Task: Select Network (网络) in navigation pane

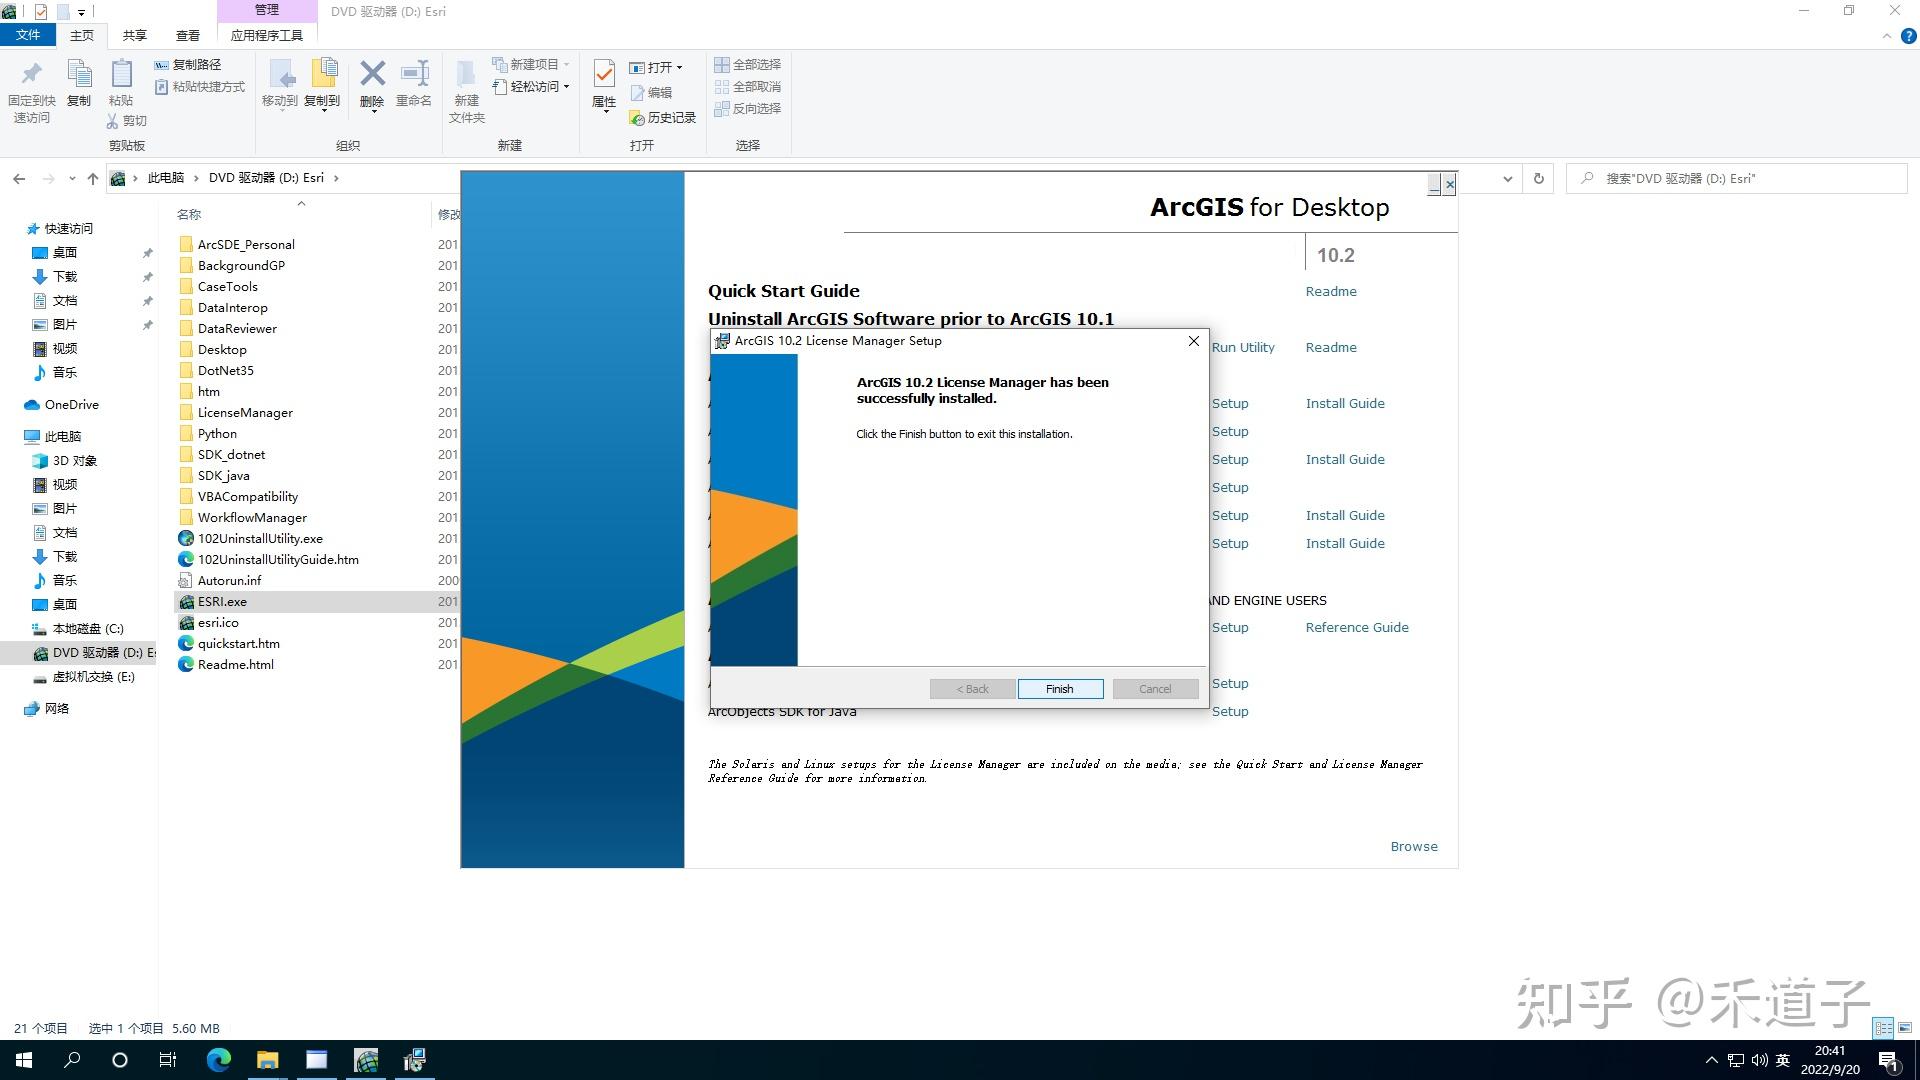Action: (57, 708)
